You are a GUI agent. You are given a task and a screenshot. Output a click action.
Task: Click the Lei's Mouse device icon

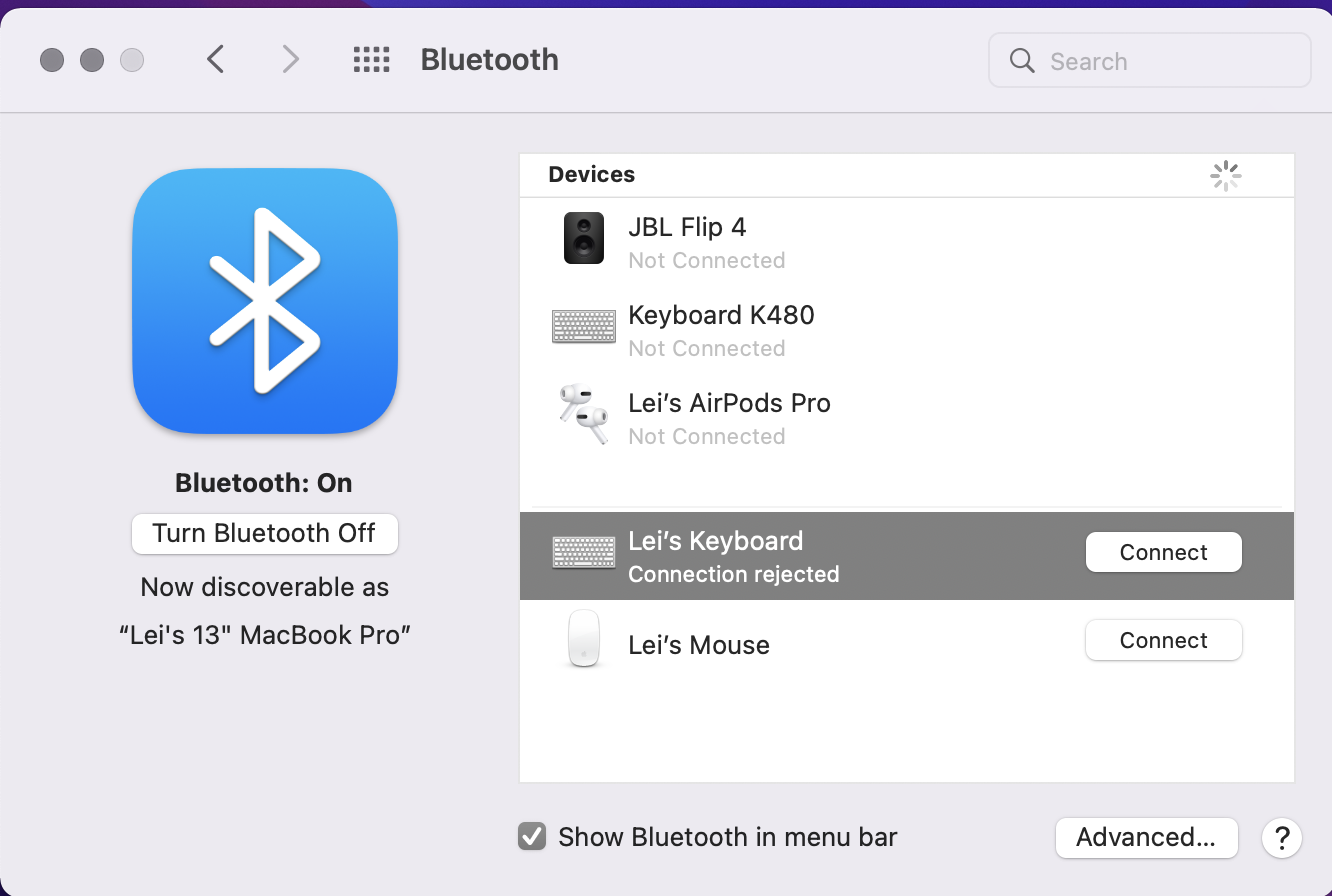coord(583,639)
